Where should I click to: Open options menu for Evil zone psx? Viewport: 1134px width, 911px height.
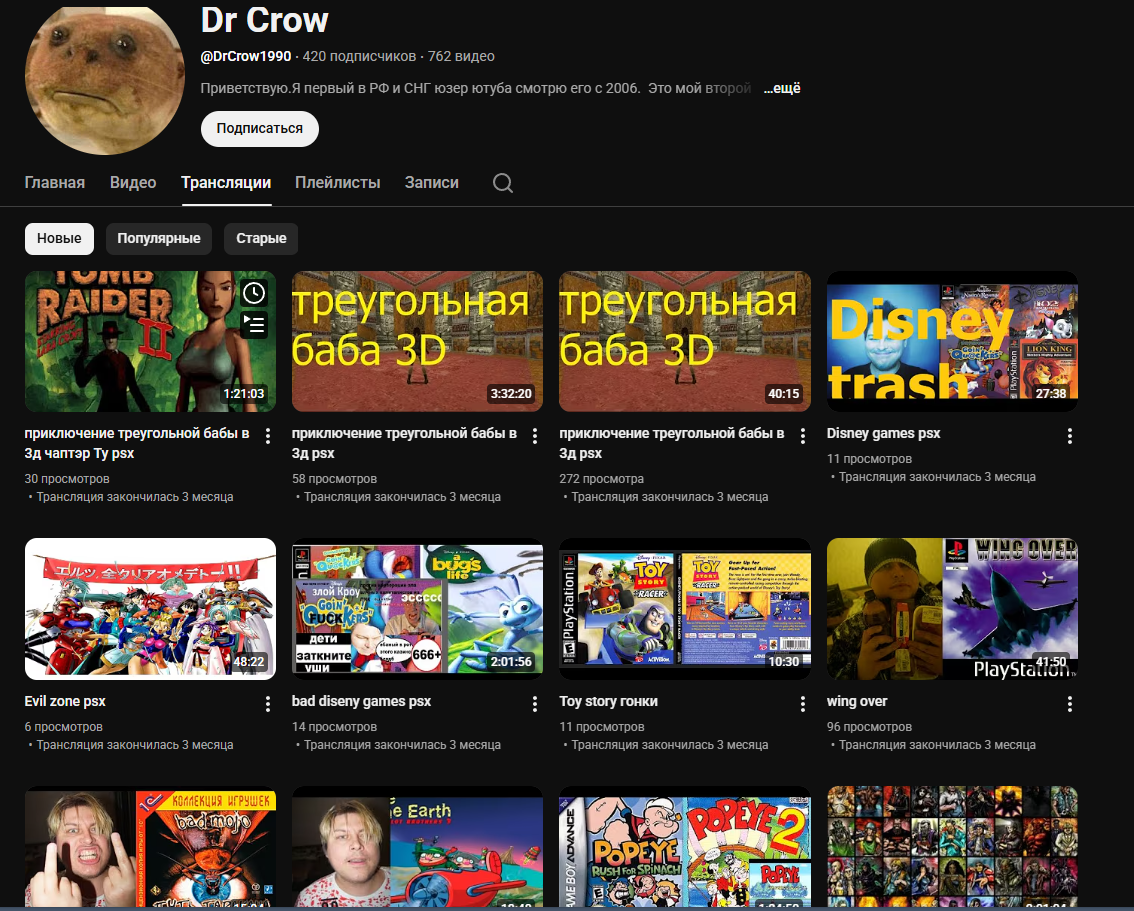(x=268, y=703)
